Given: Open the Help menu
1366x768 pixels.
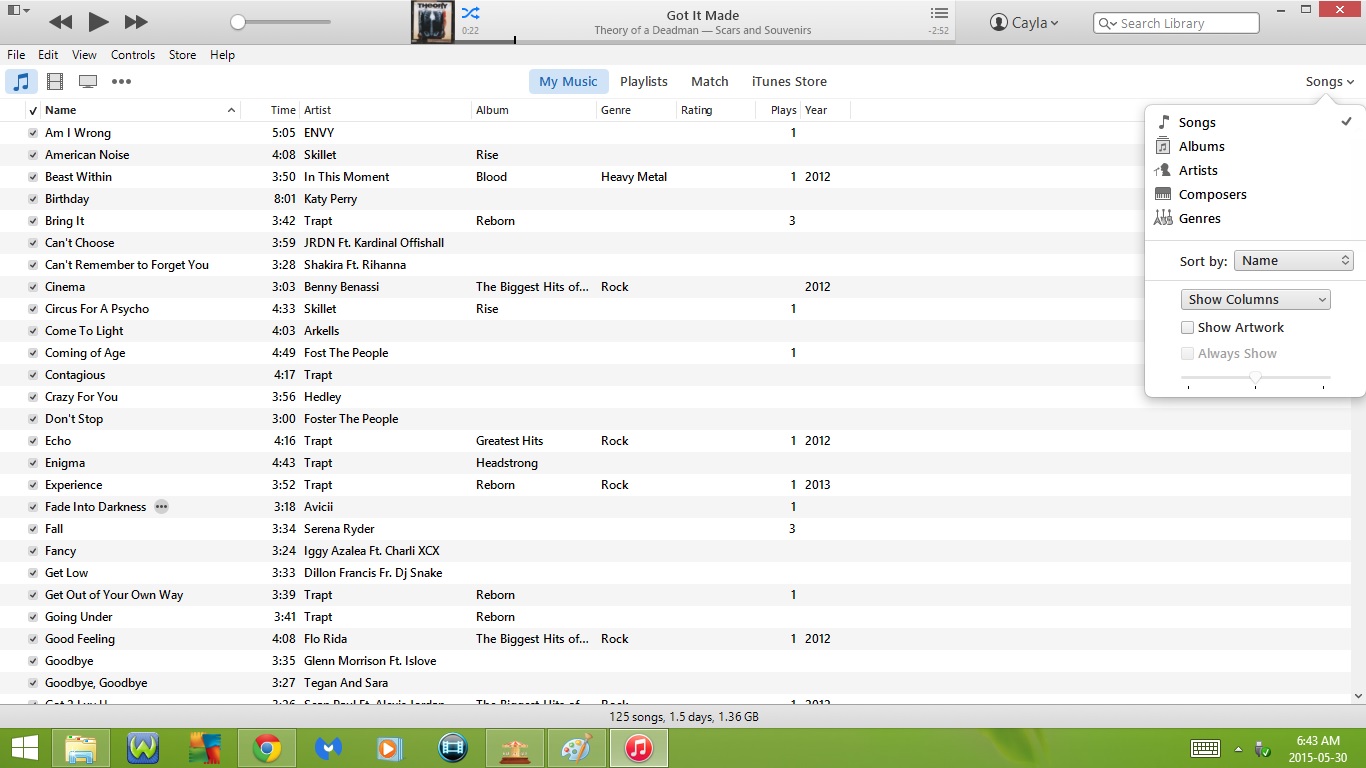Looking at the screenshot, I should (x=223, y=55).
